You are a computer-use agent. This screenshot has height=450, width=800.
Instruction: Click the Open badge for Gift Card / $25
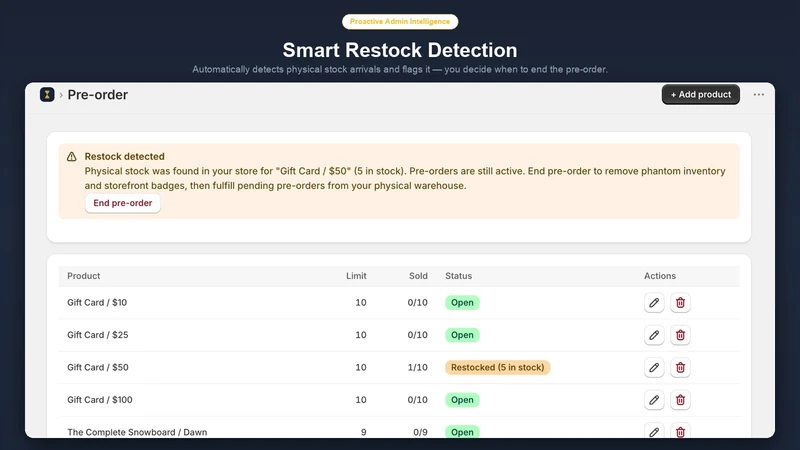(462, 335)
